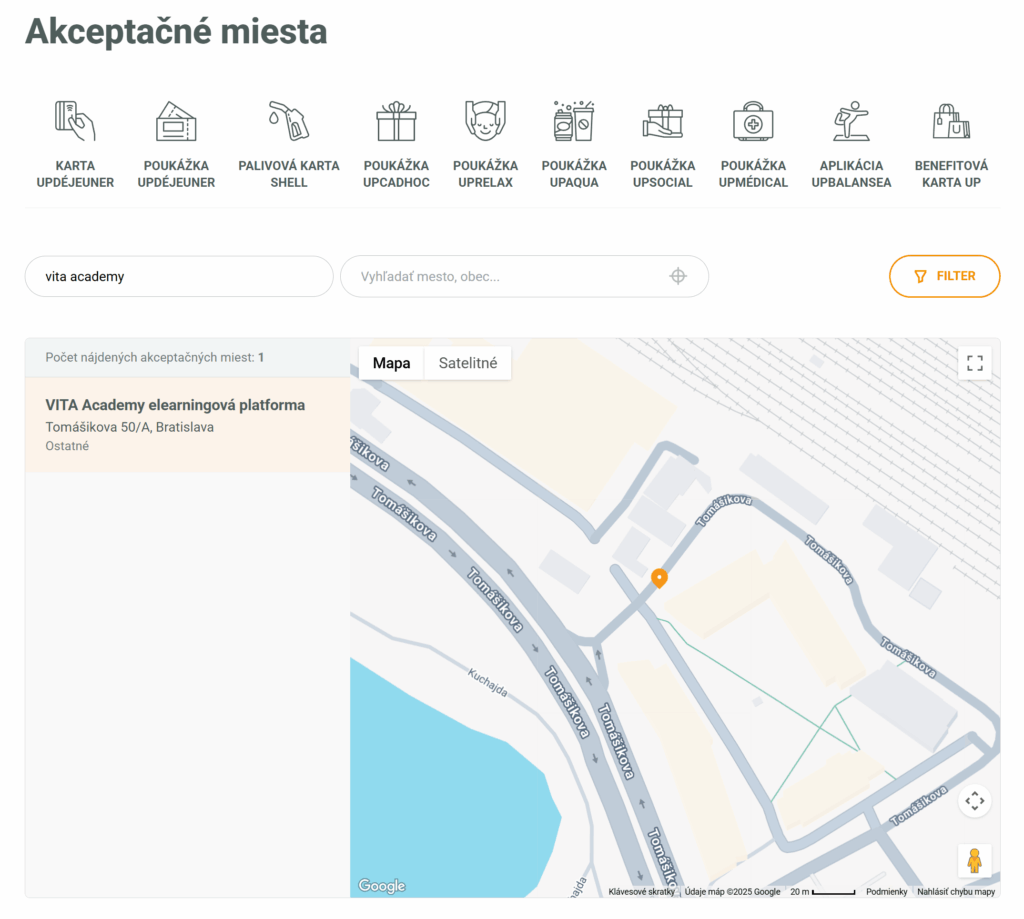The height and width of the screenshot is (919, 1024).
Task: Click the orange map location pin
Action: click(x=659, y=577)
